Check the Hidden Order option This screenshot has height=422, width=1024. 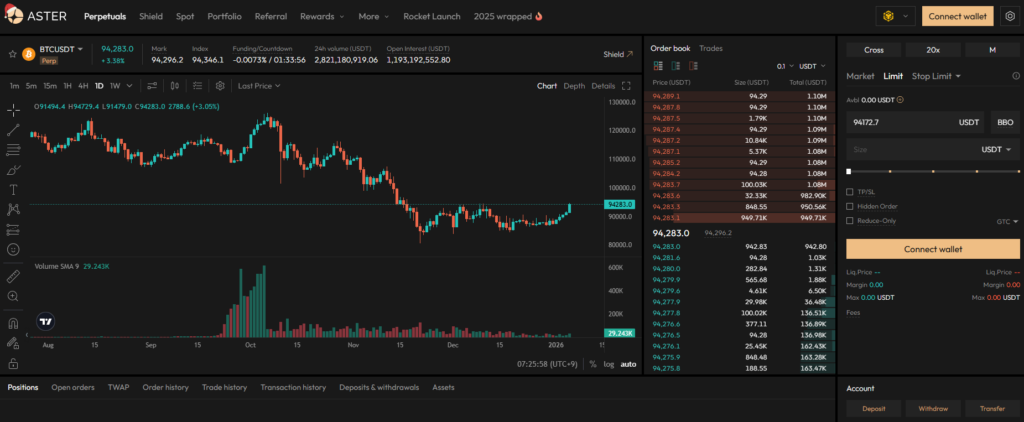[850, 206]
